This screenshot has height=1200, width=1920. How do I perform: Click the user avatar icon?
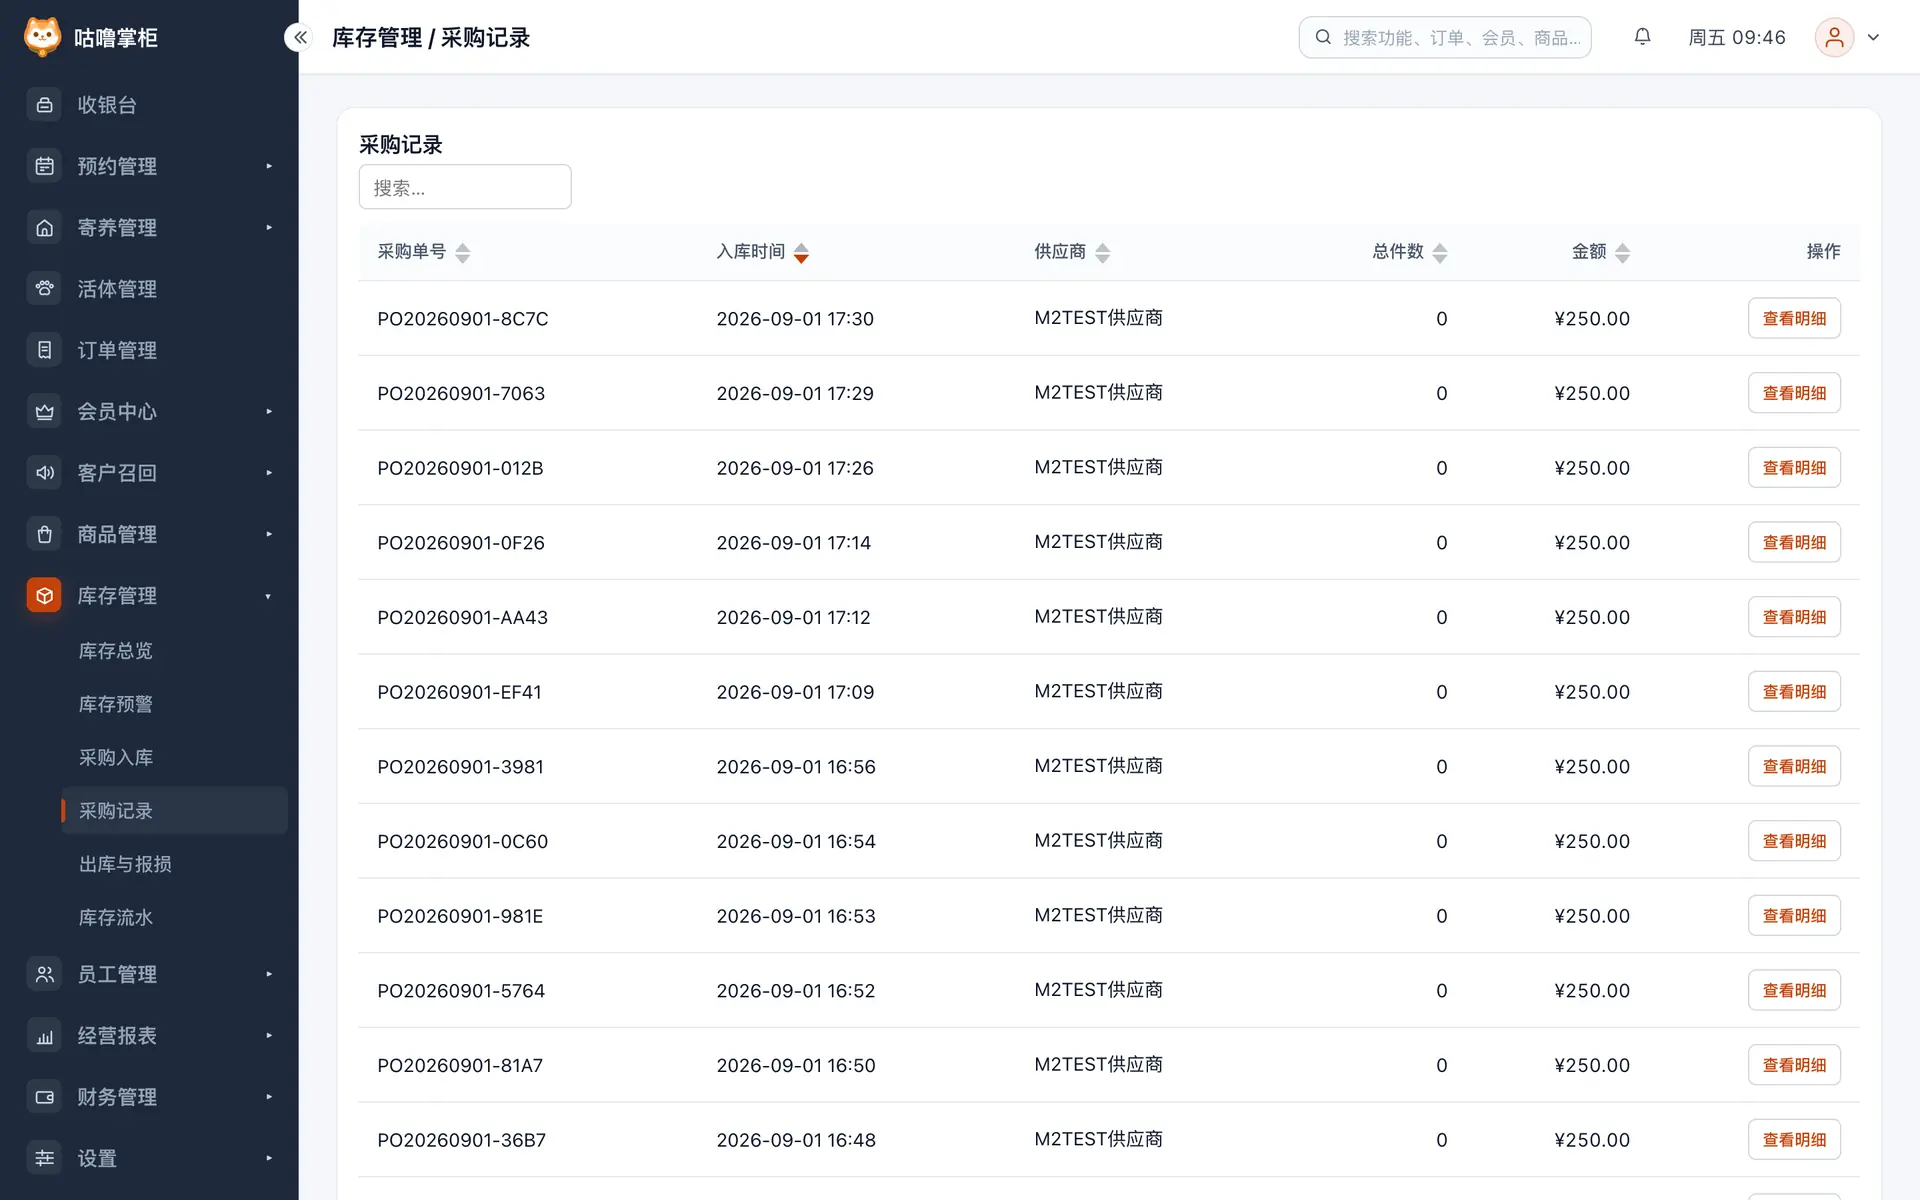click(x=1834, y=37)
